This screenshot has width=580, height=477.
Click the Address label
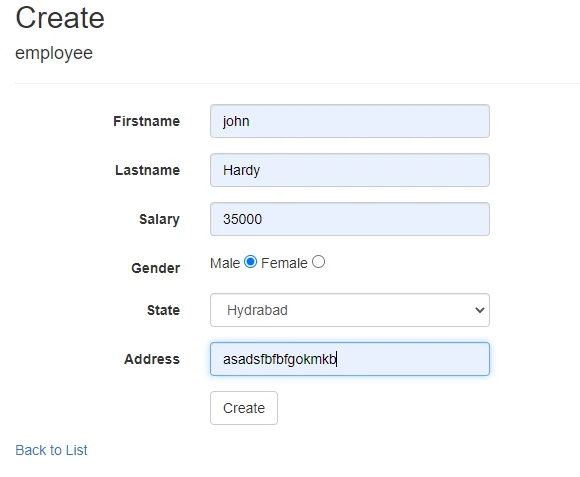(x=152, y=359)
